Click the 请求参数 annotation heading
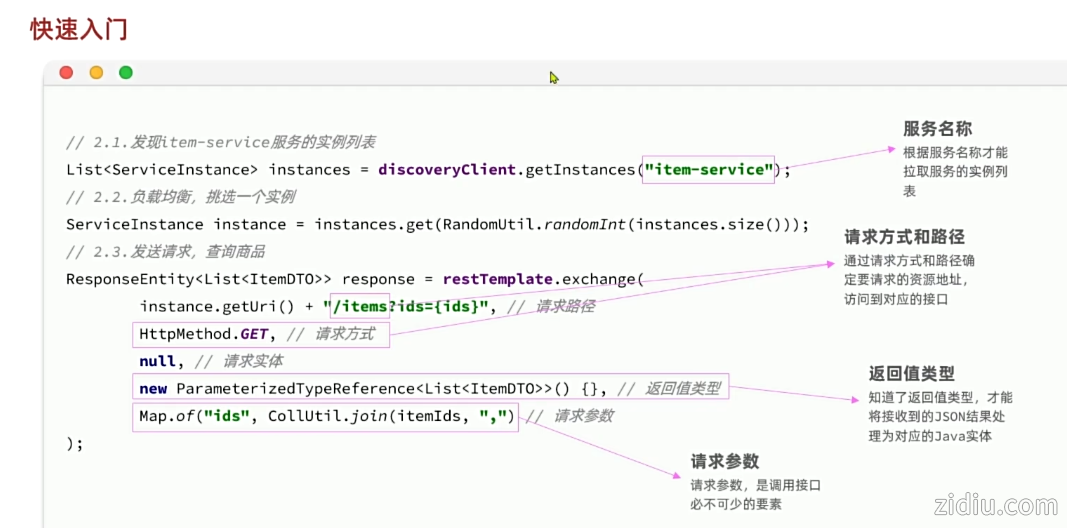The width and height of the screenshot is (1067, 528). pyautogui.click(x=725, y=461)
